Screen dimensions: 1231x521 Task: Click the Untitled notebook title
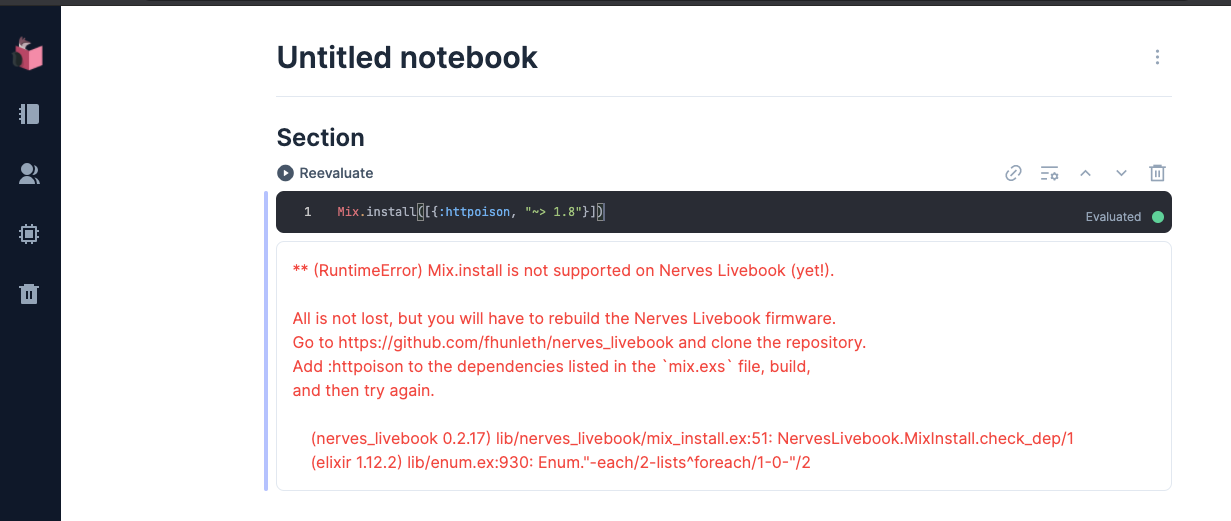pyautogui.click(x=407, y=57)
